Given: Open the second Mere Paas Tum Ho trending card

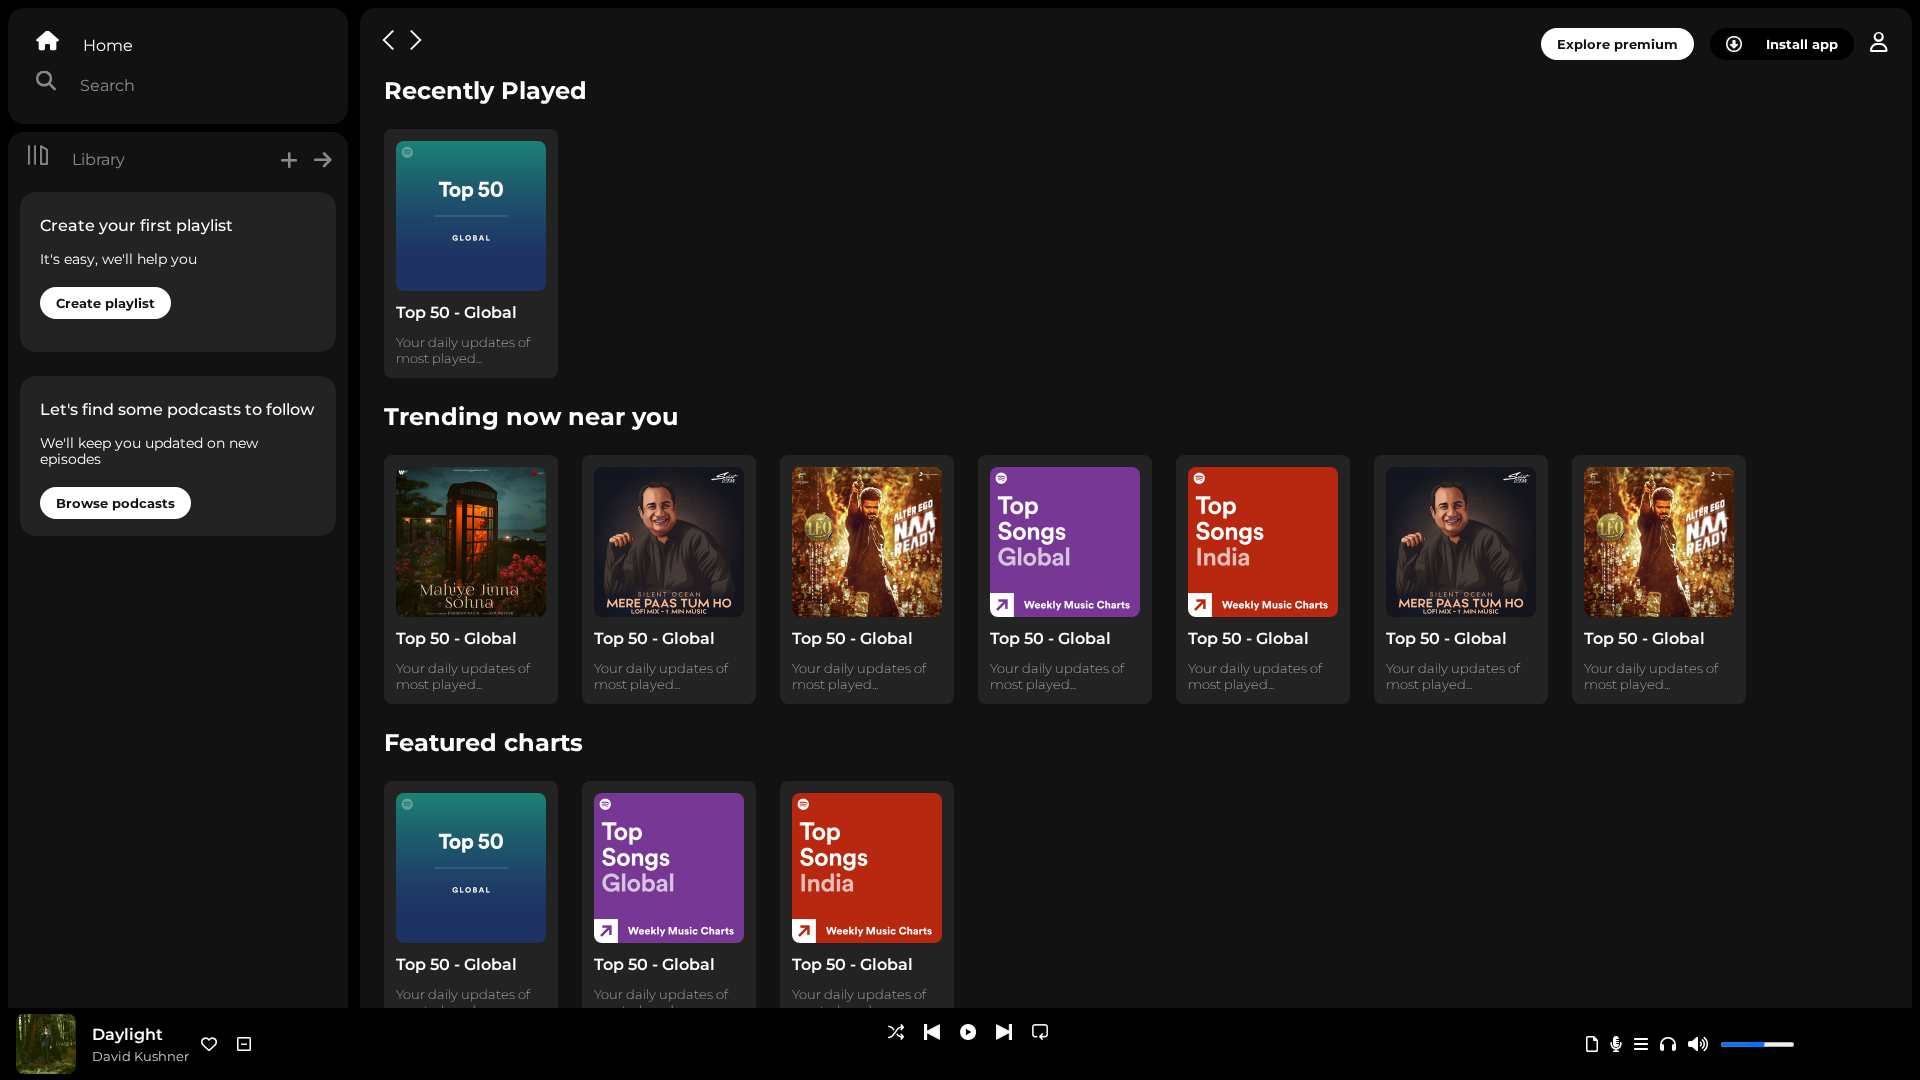Looking at the screenshot, I should pyautogui.click(x=1461, y=579).
